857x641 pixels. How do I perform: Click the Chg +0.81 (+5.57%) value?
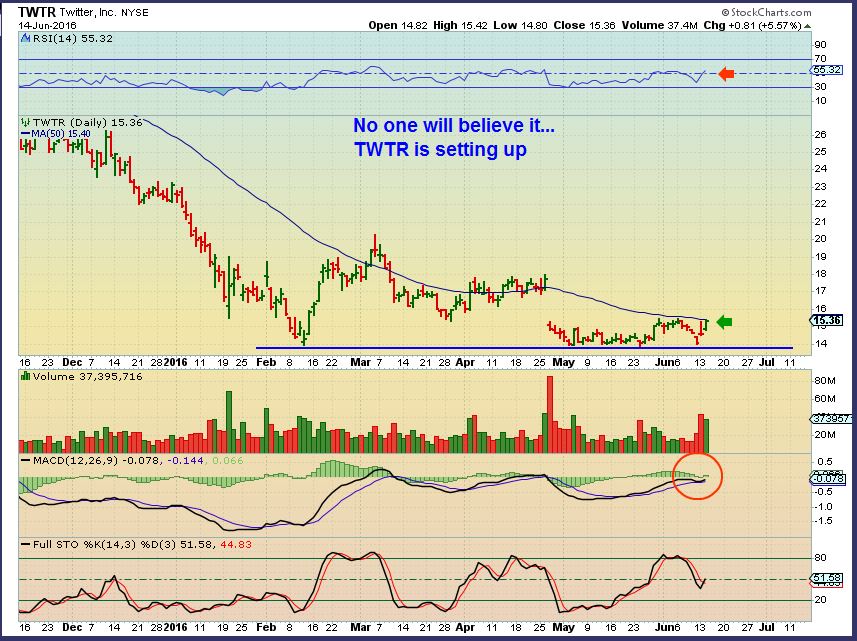(x=753, y=25)
